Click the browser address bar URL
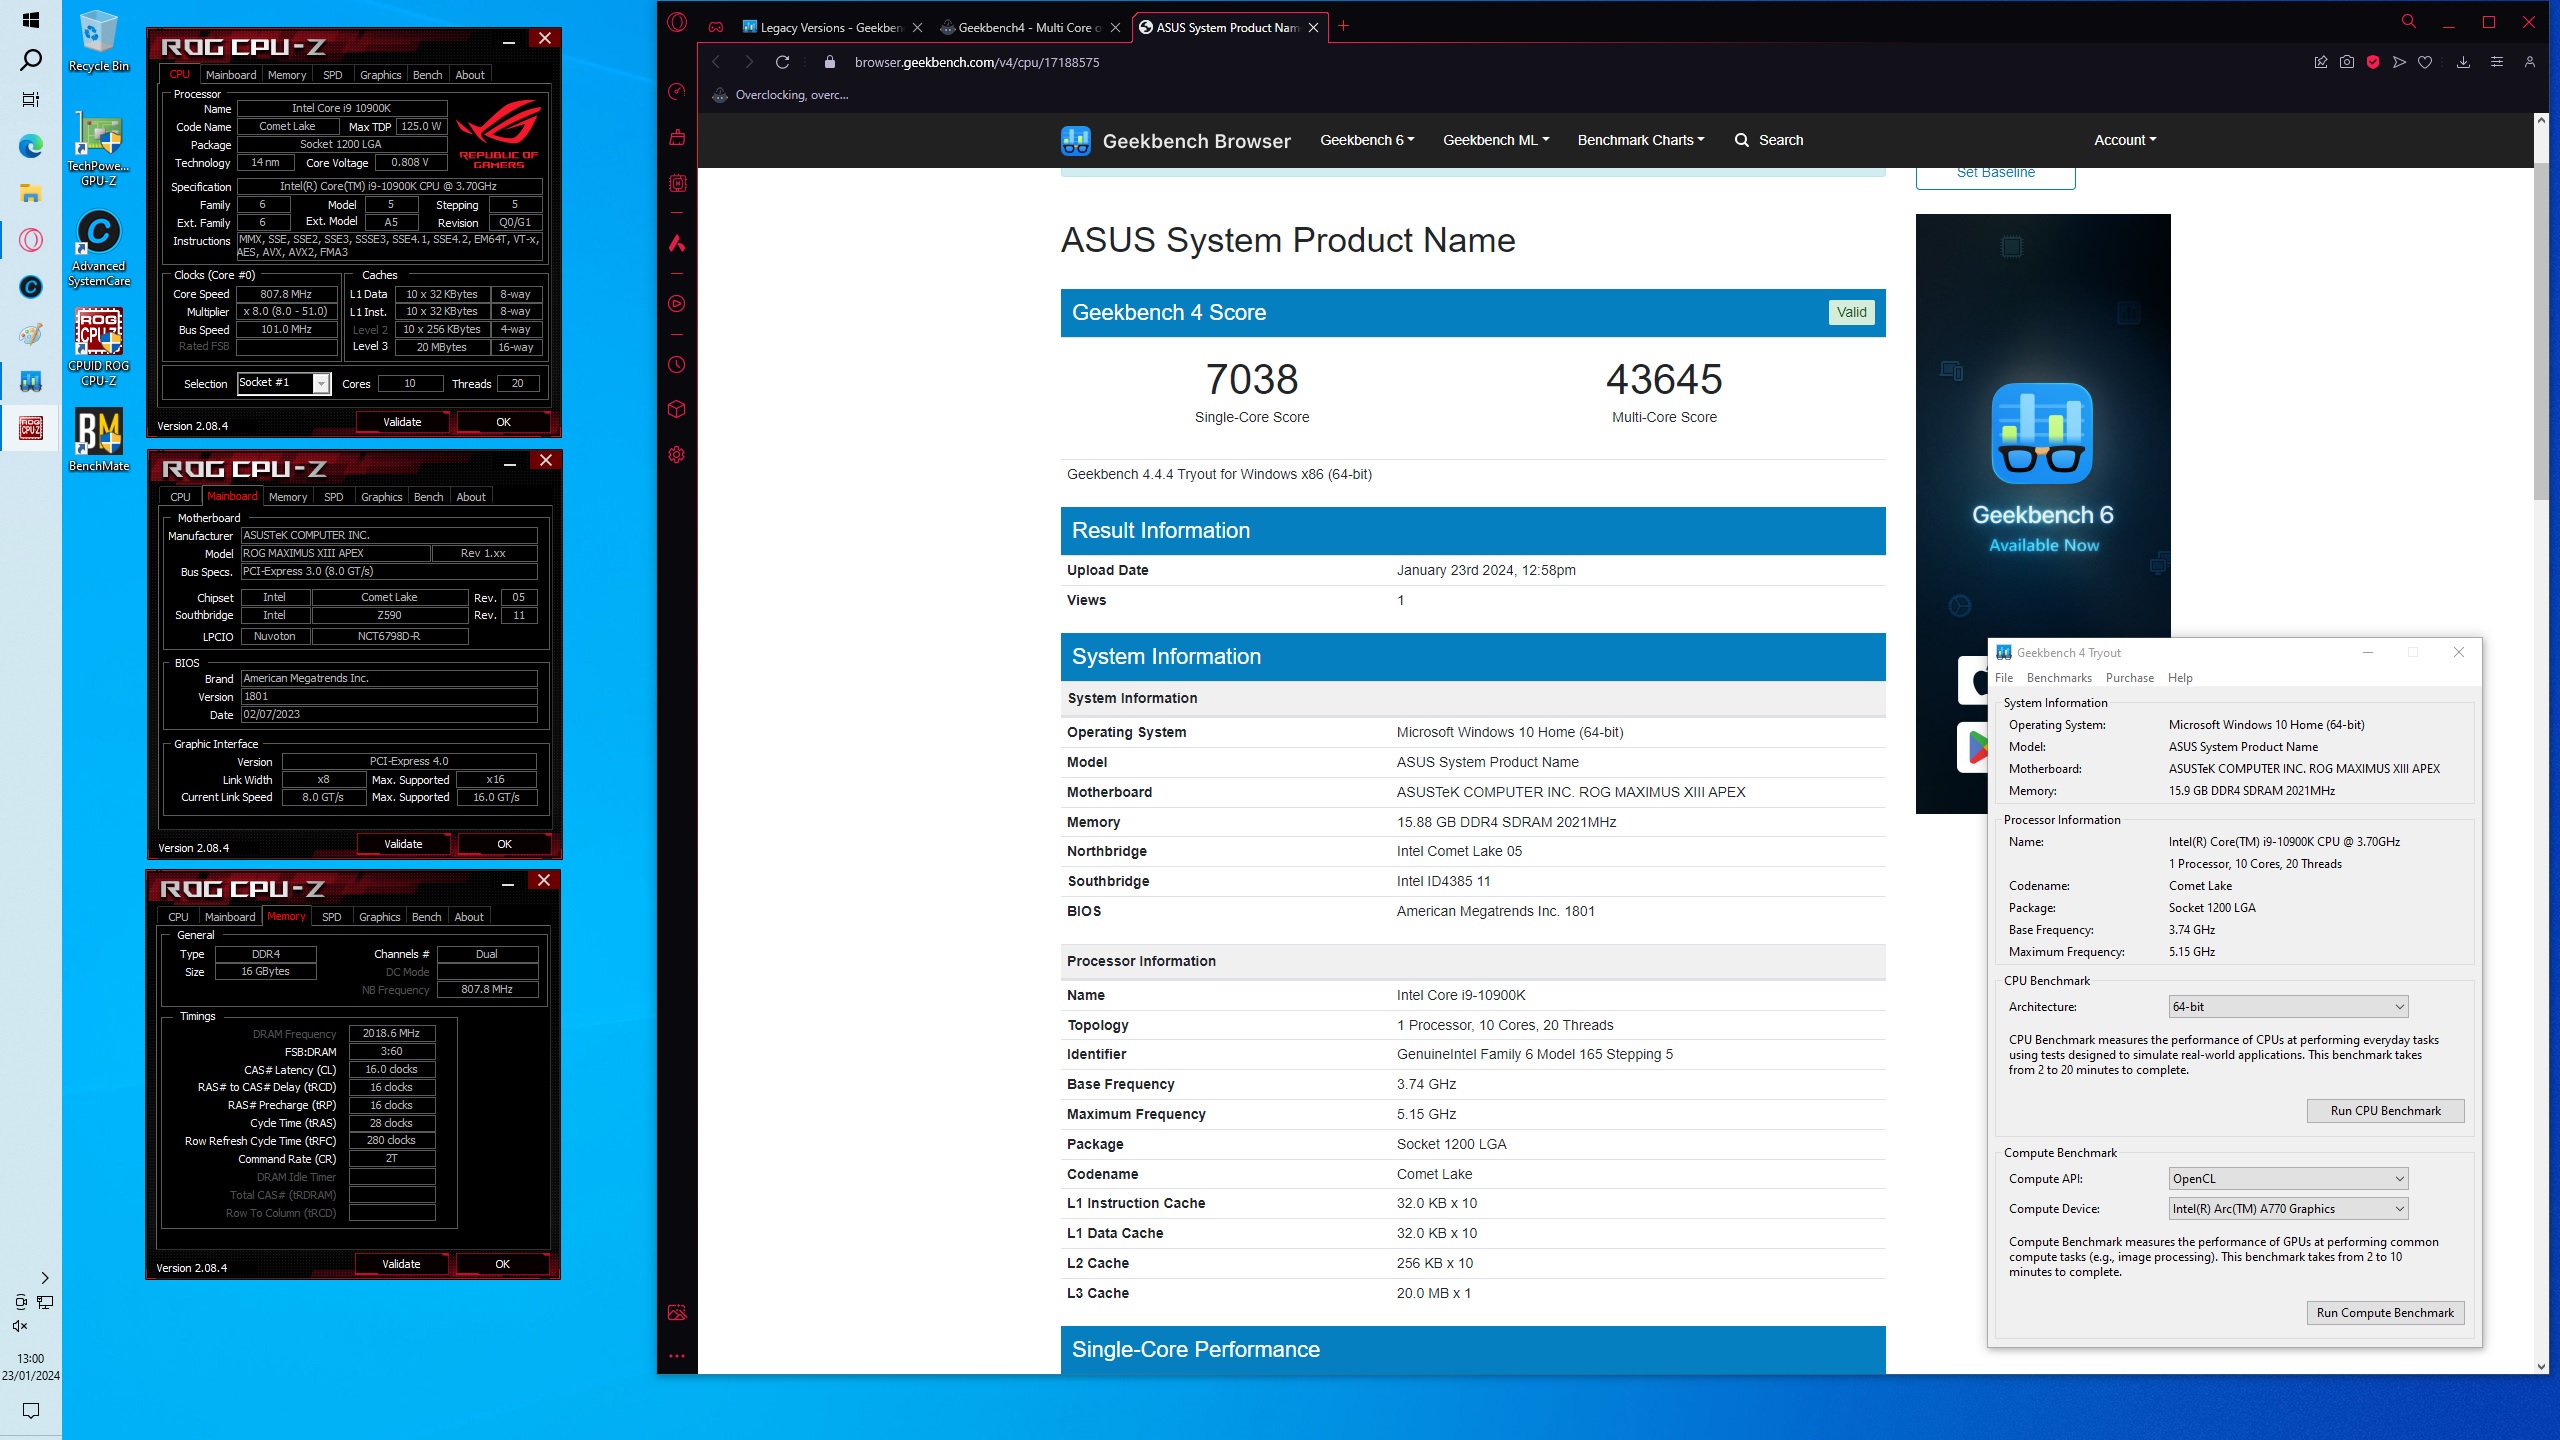The image size is (2560, 1440). click(x=976, y=62)
